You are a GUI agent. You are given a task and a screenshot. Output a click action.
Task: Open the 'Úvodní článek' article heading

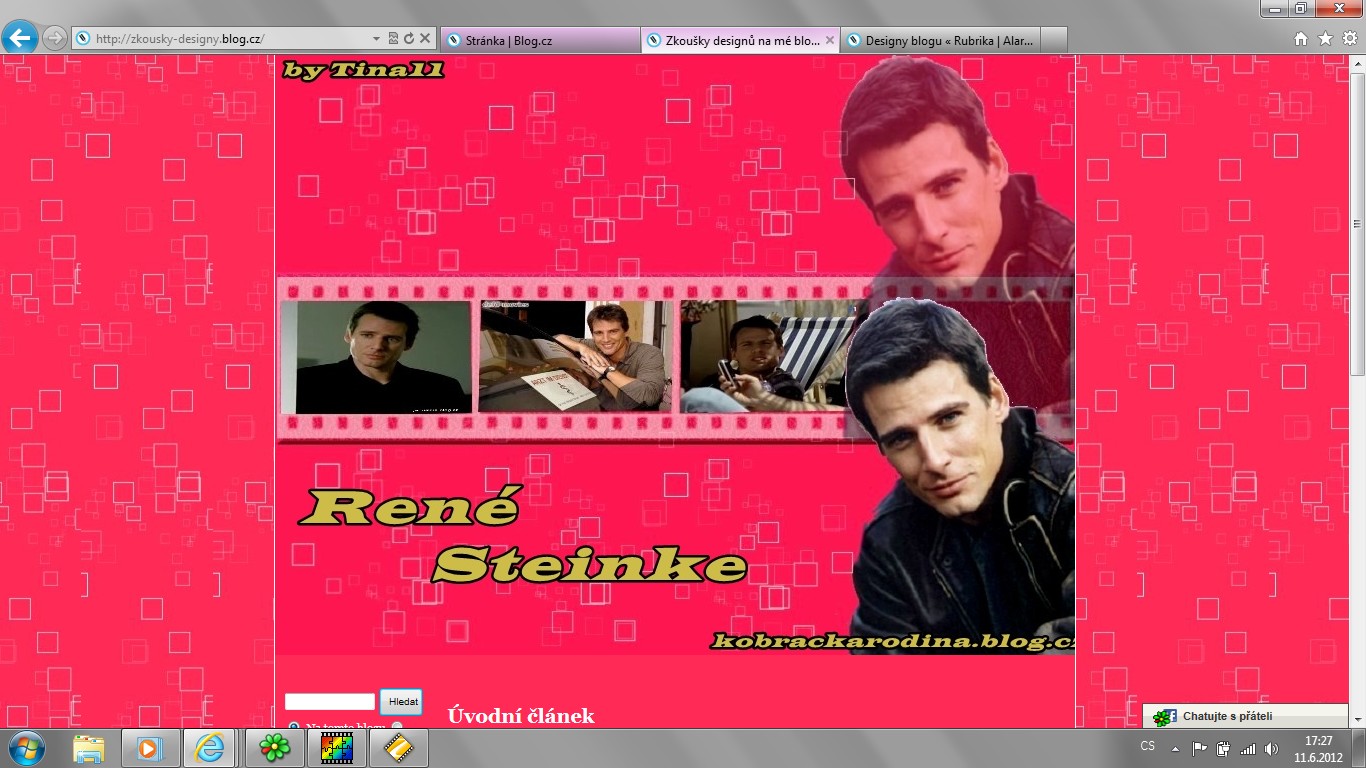(521, 716)
